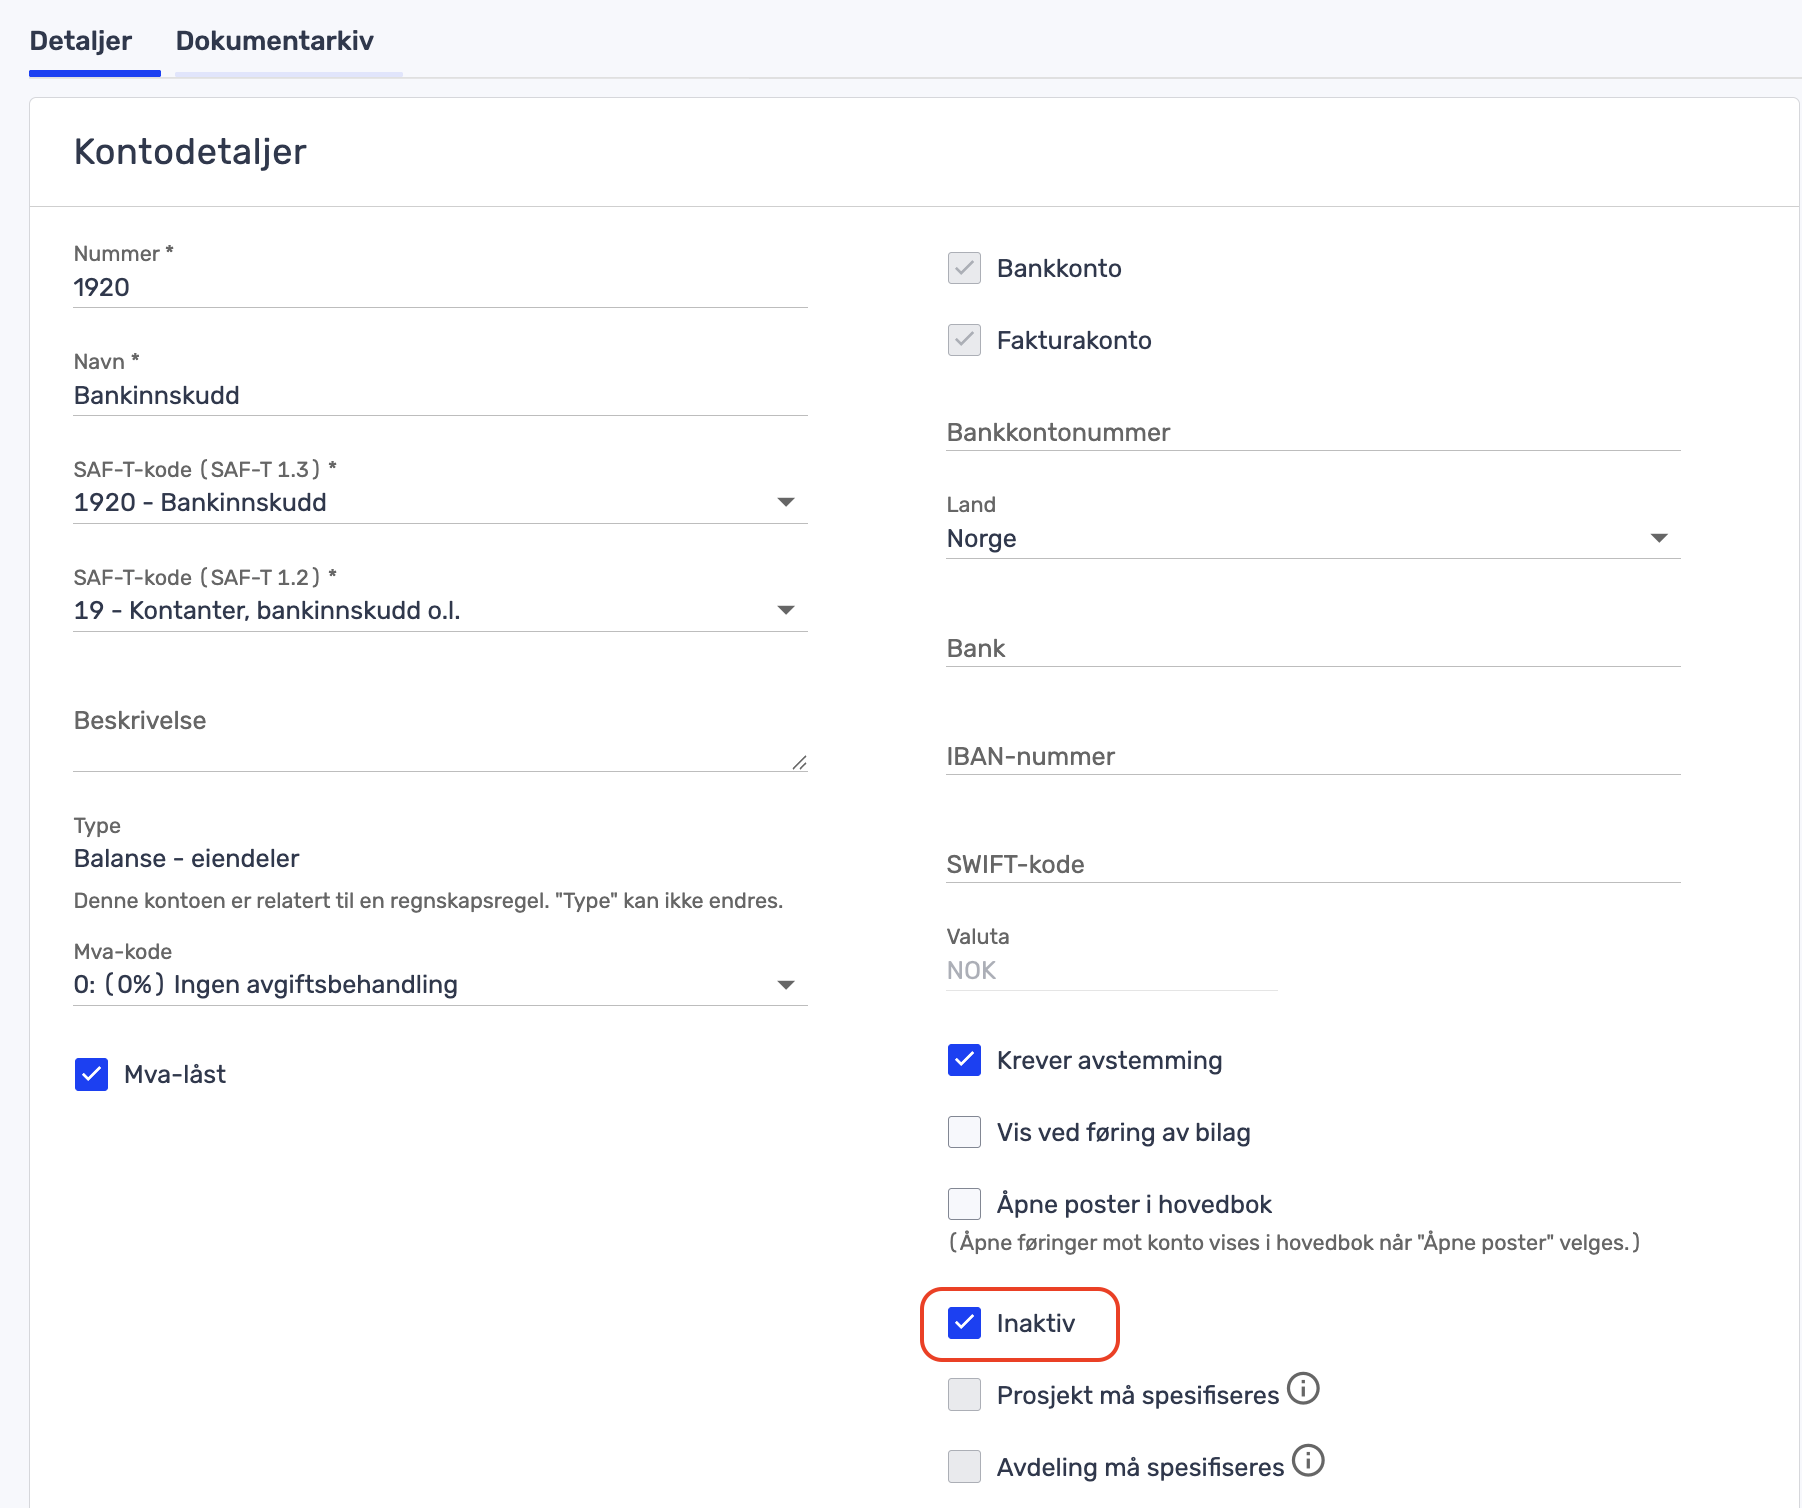
Task: Click info icon beside Prosjekt må spesifiseres
Action: [1303, 1389]
